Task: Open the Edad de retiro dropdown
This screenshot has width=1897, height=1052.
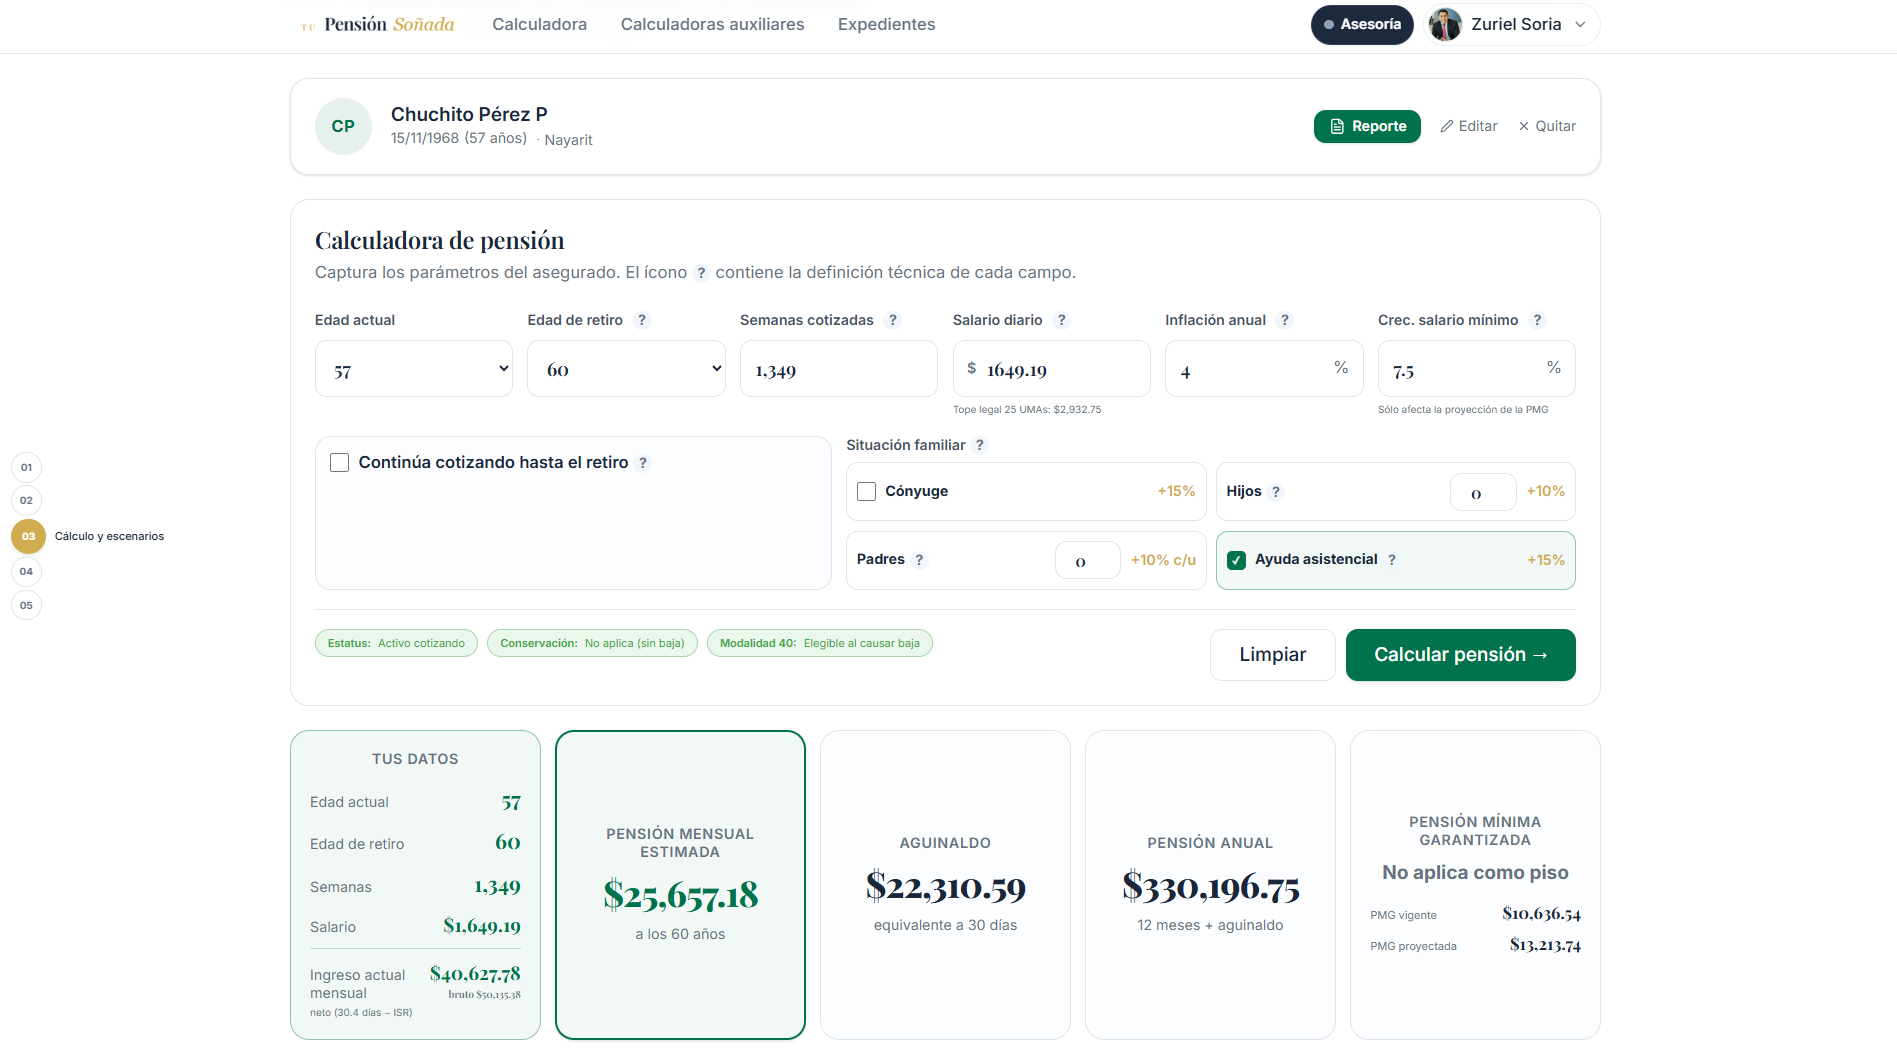Action: (626, 369)
